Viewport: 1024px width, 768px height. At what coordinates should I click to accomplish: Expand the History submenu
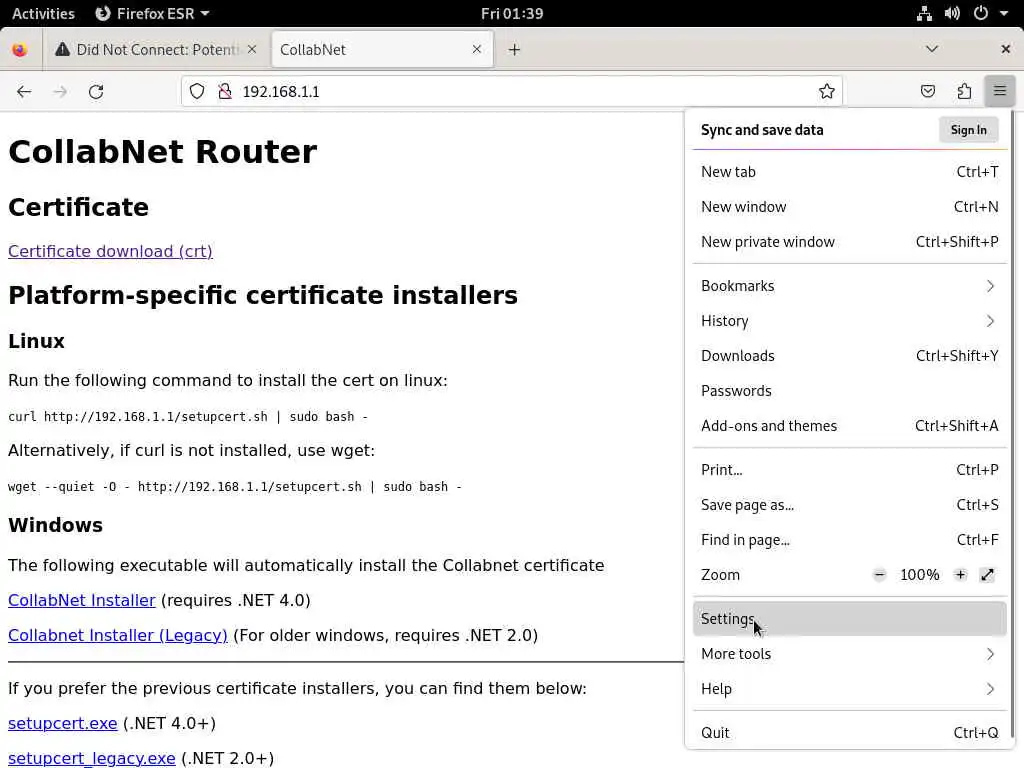[x=849, y=321]
